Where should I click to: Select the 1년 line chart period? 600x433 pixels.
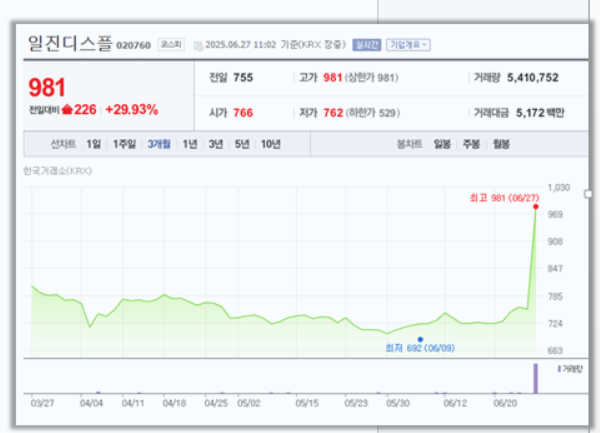coord(190,144)
